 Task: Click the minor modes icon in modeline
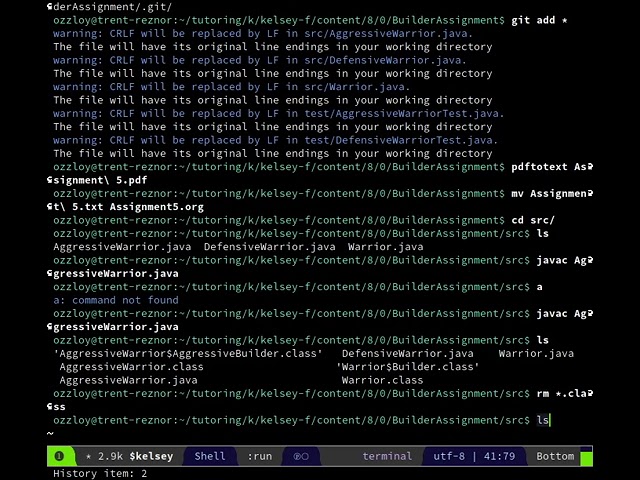[300, 456]
